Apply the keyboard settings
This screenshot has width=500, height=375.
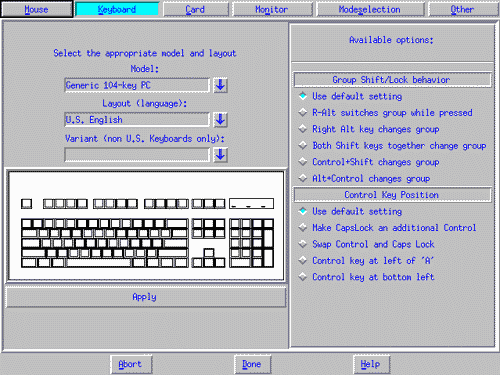146,297
